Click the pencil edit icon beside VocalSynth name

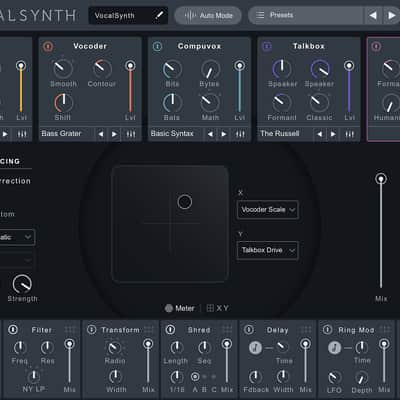click(x=159, y=15)
